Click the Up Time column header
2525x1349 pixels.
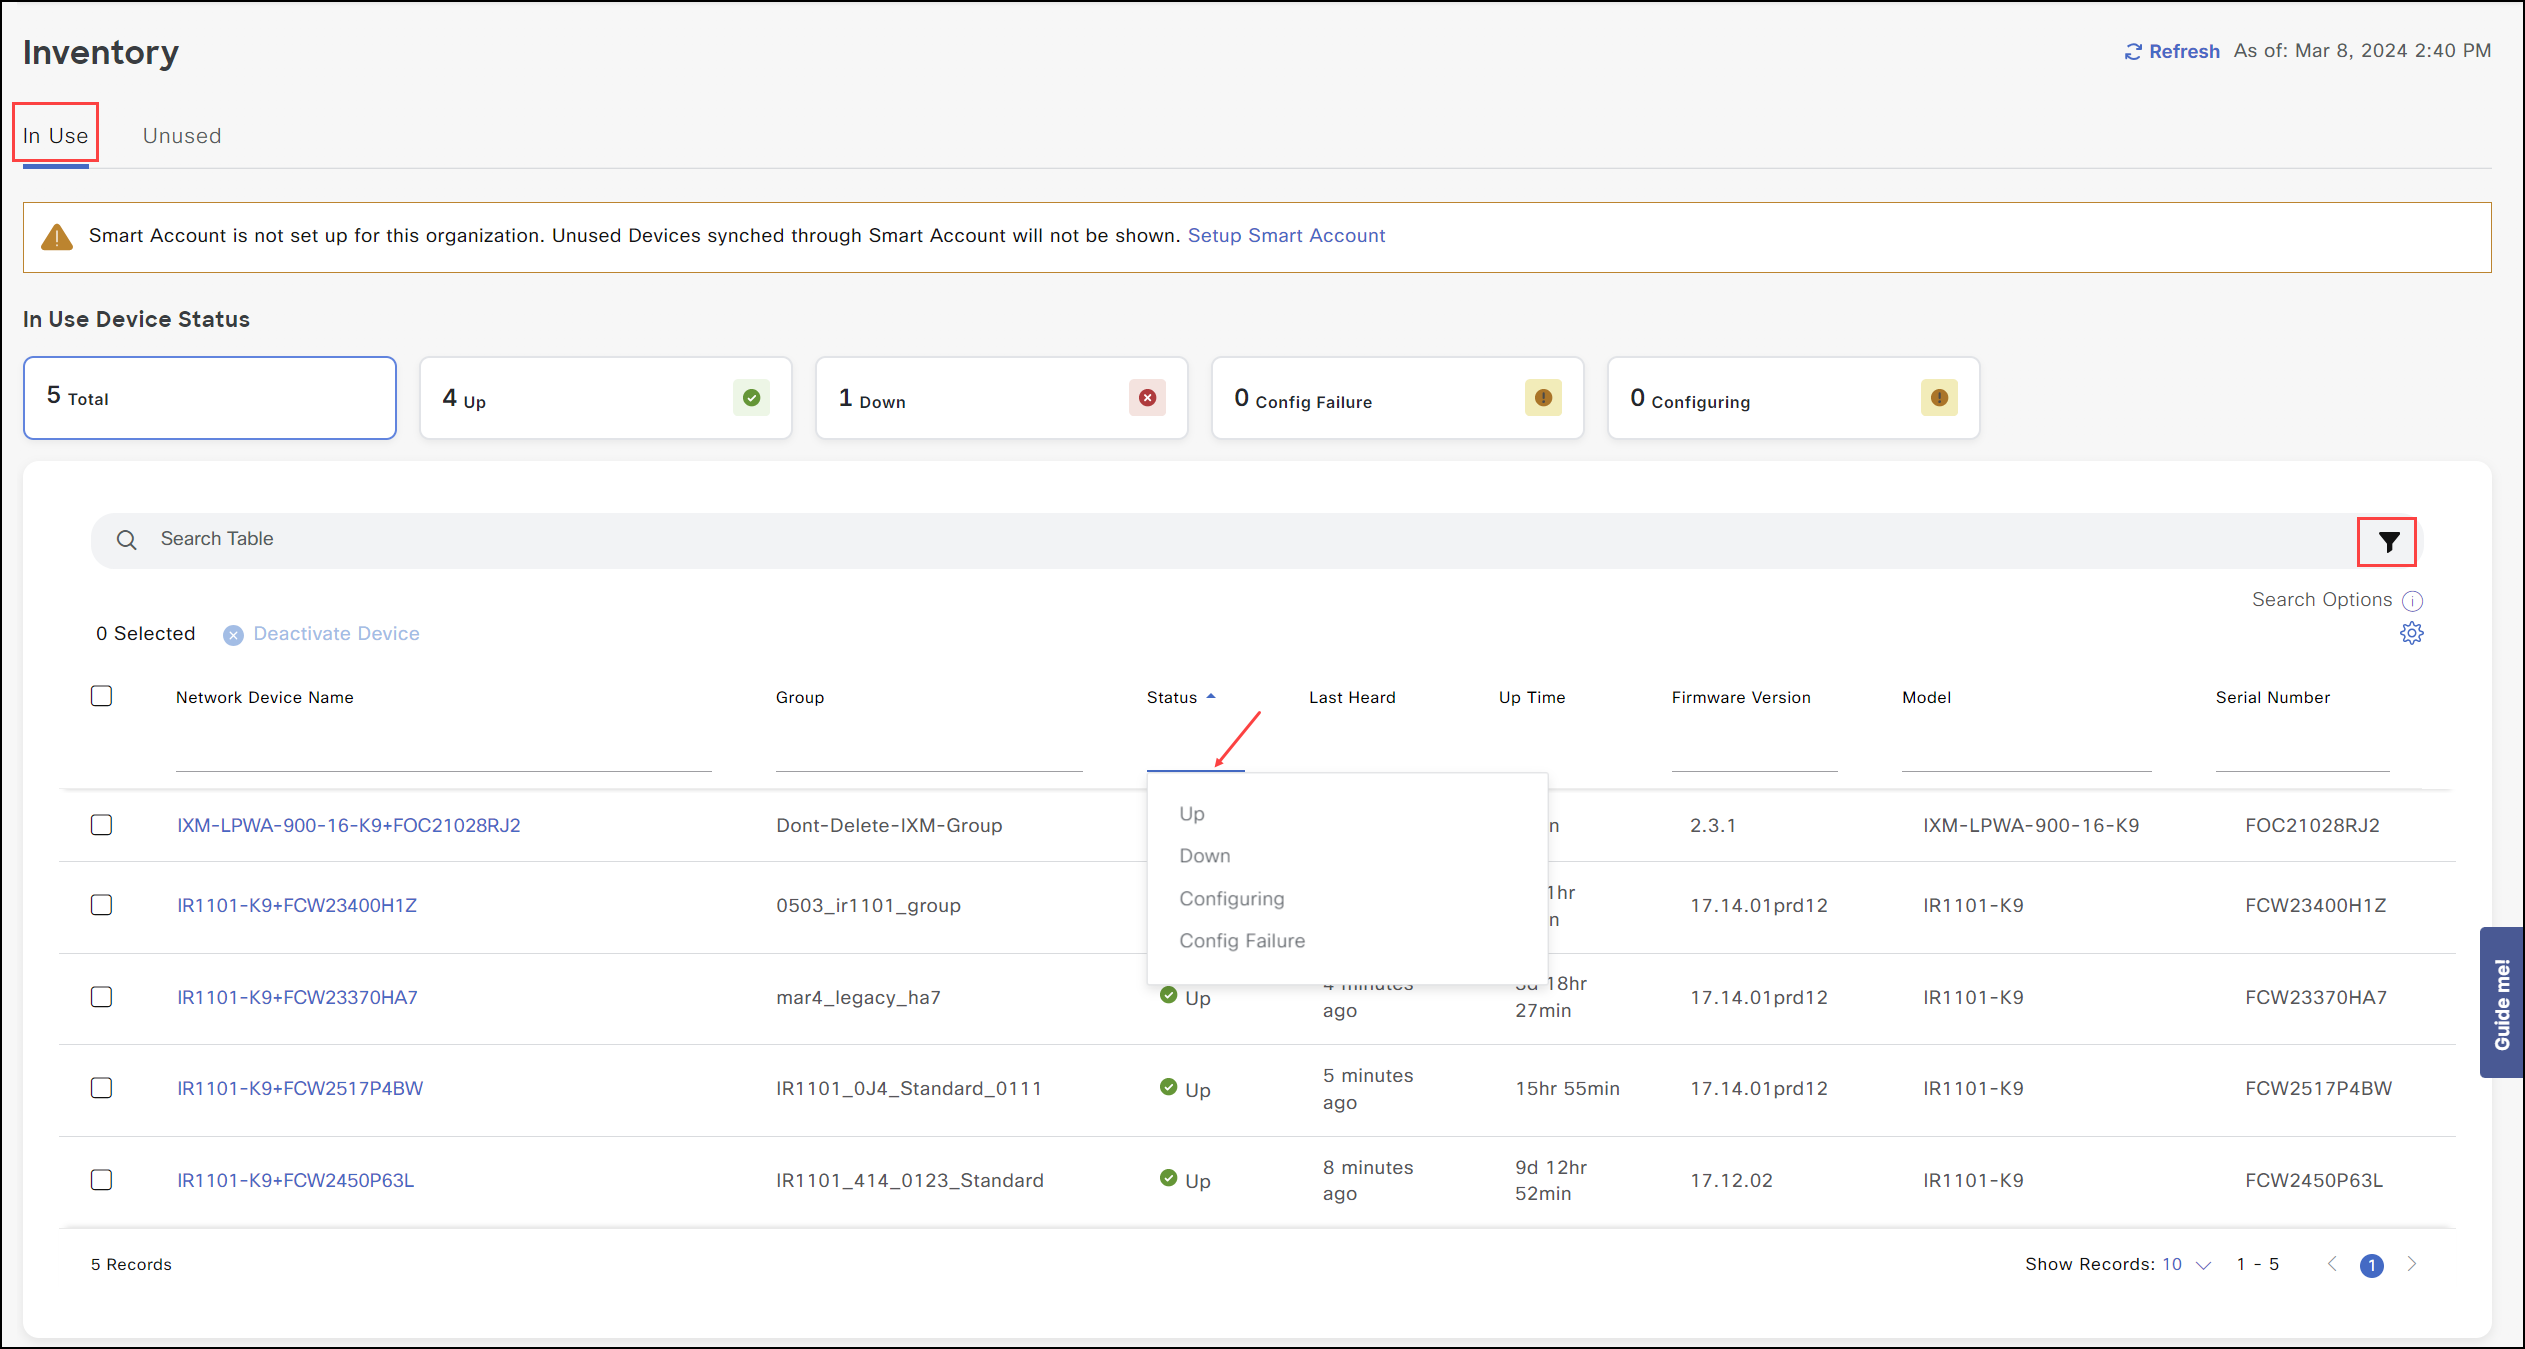[x=1532, y=697]
